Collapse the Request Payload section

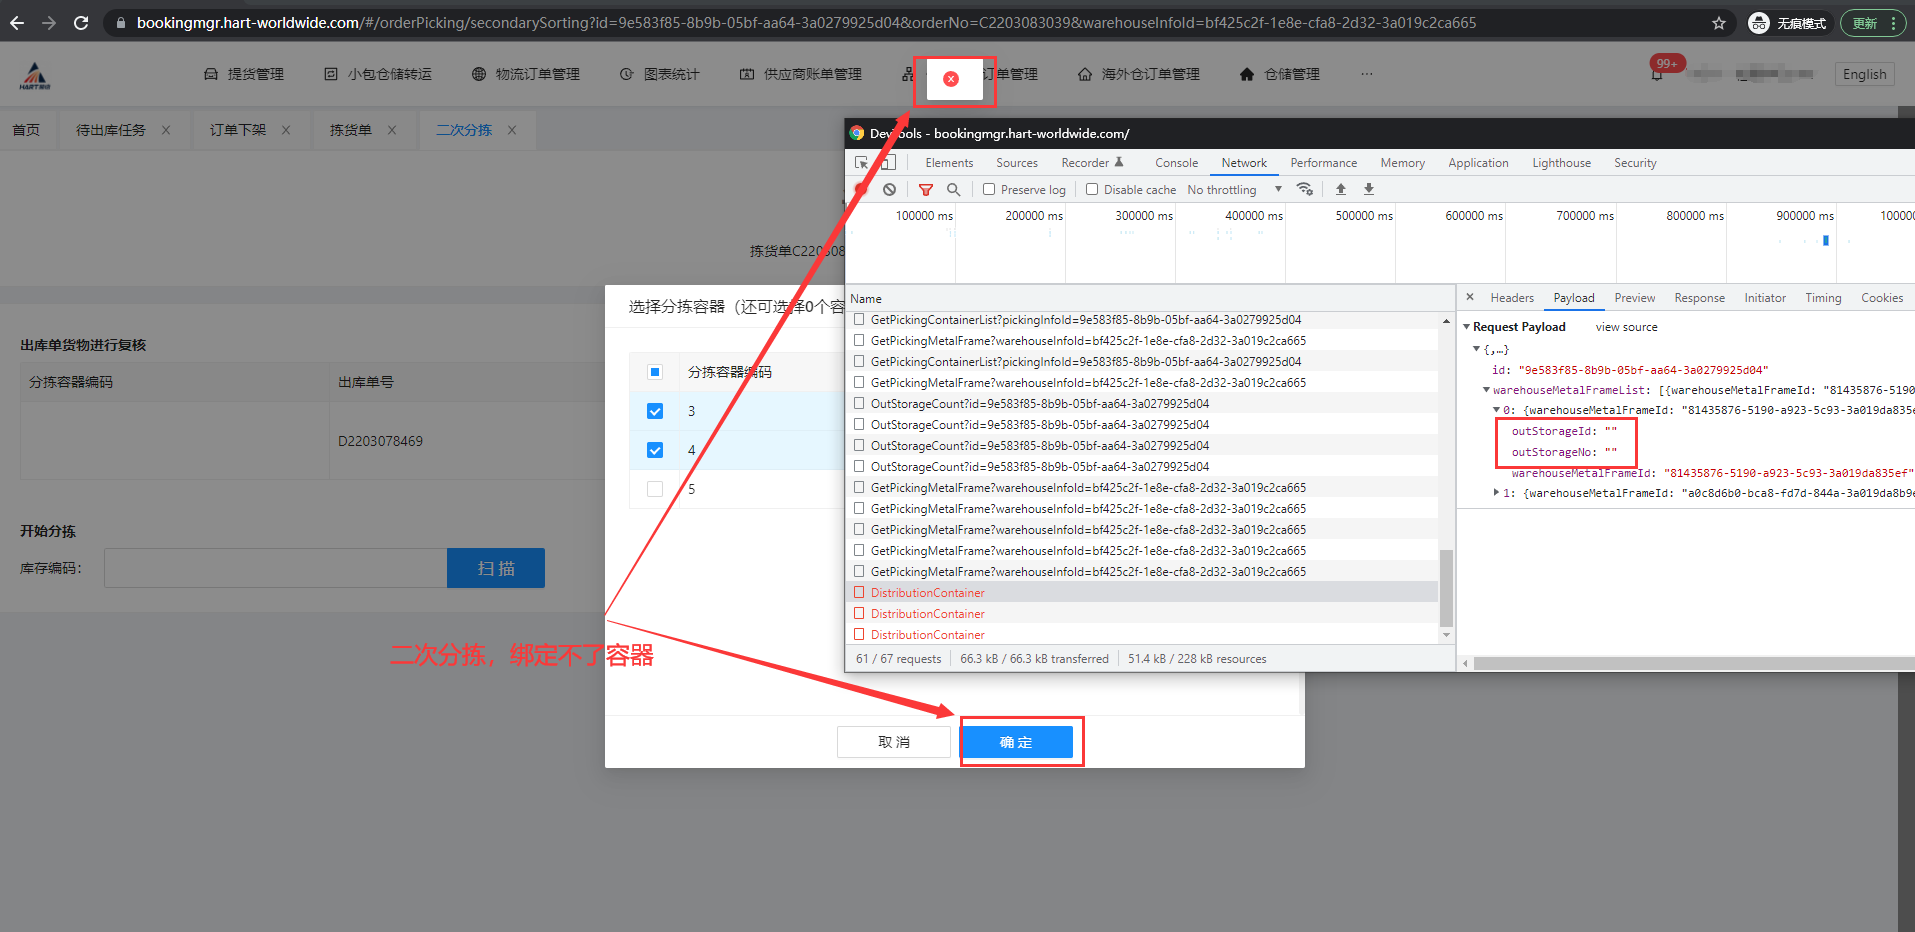pyautogui.click(x=1467, y=327)
